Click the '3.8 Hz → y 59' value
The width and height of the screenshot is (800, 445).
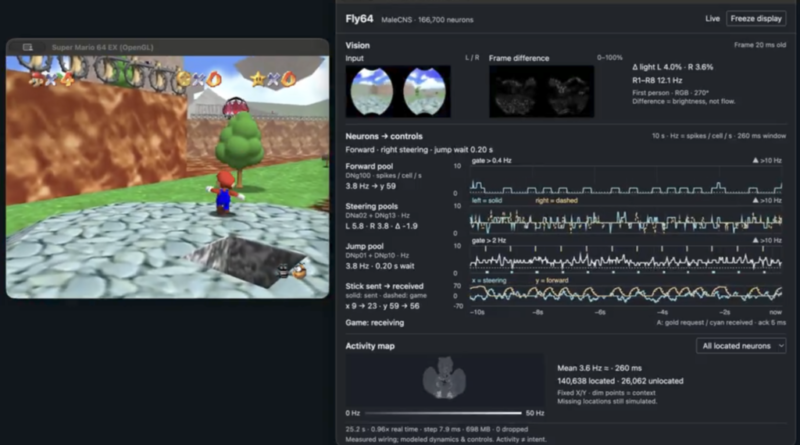370,186
